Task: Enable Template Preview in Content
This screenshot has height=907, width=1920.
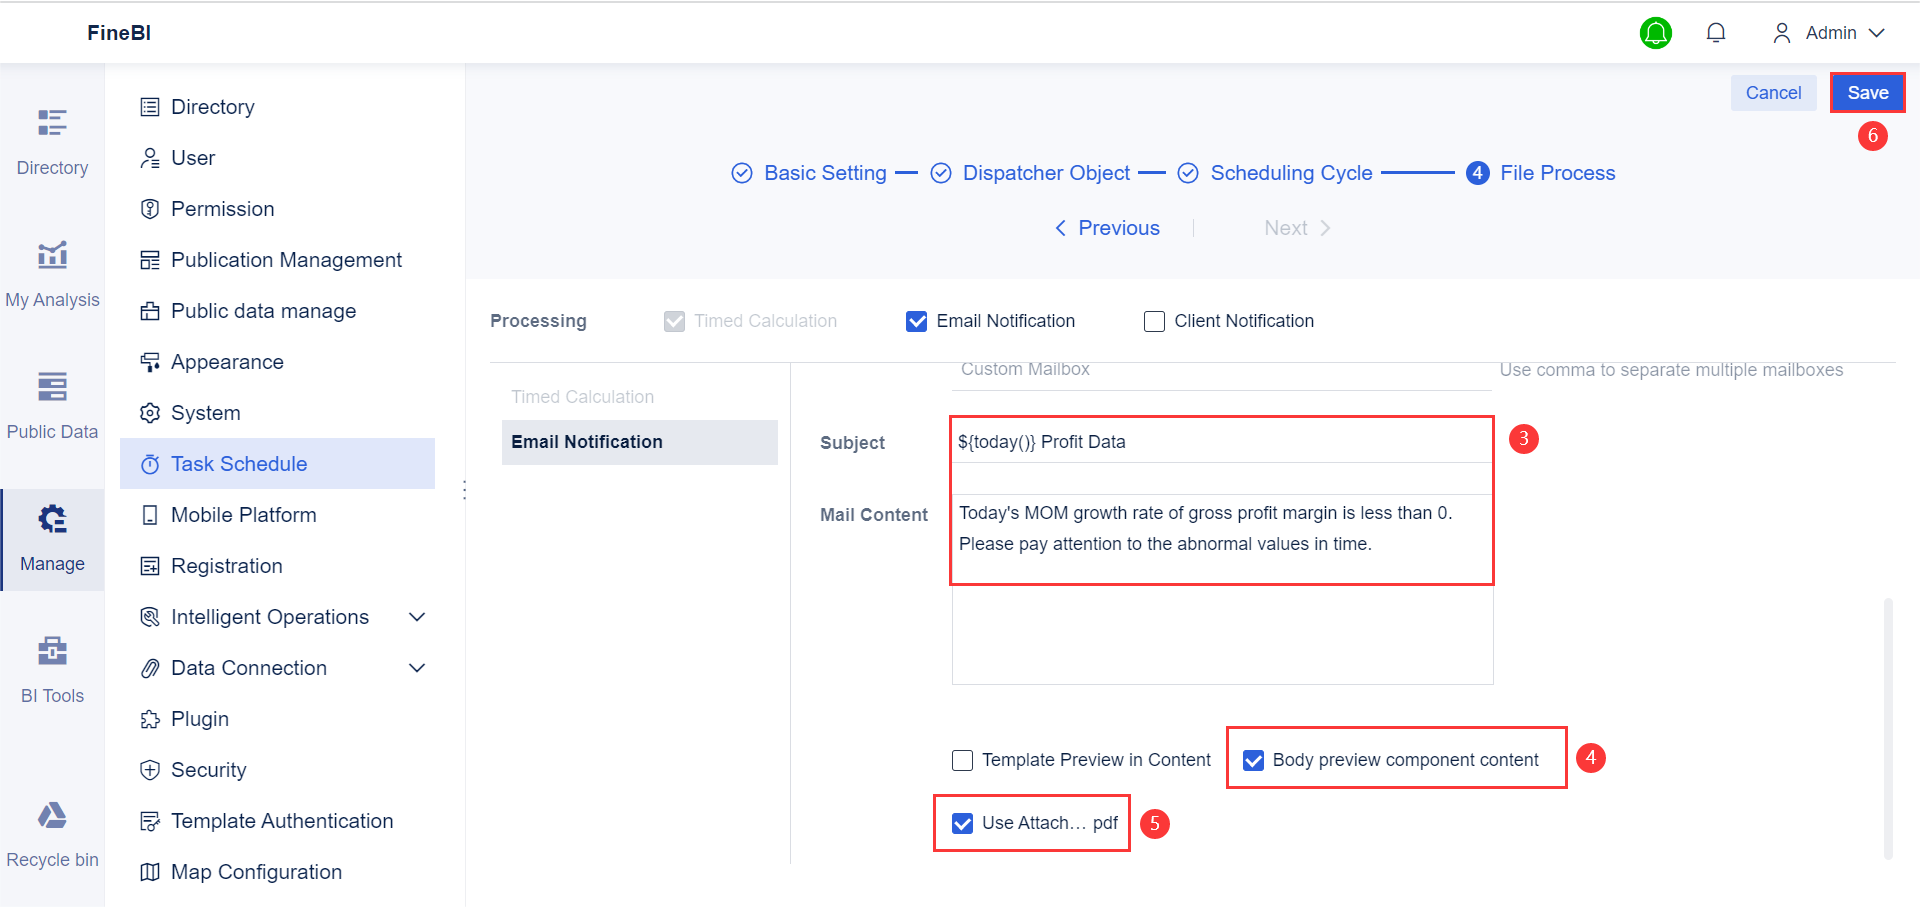Action: pos(962,760)
